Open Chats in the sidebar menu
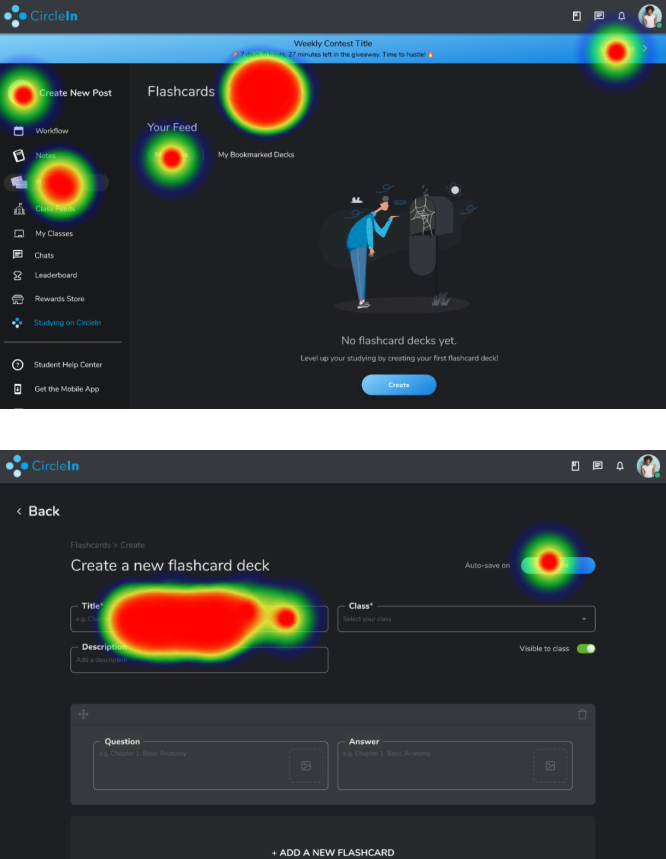This screenshot has width=666, height=859. [x=44, y=255]
